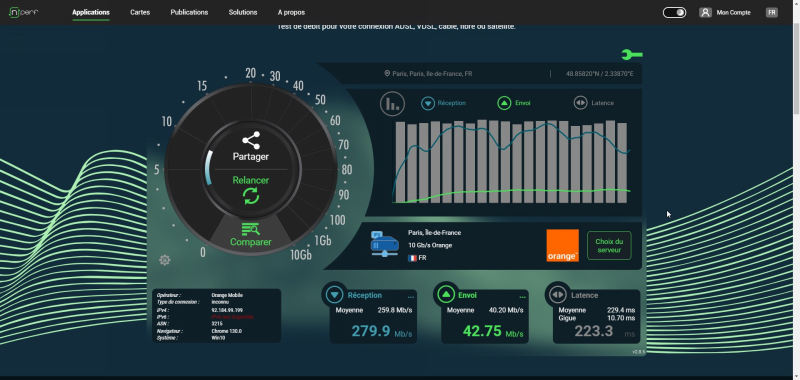Click the circular progress arc inside the gauge
Screen dimensions: 800x380
coord(208,168)
